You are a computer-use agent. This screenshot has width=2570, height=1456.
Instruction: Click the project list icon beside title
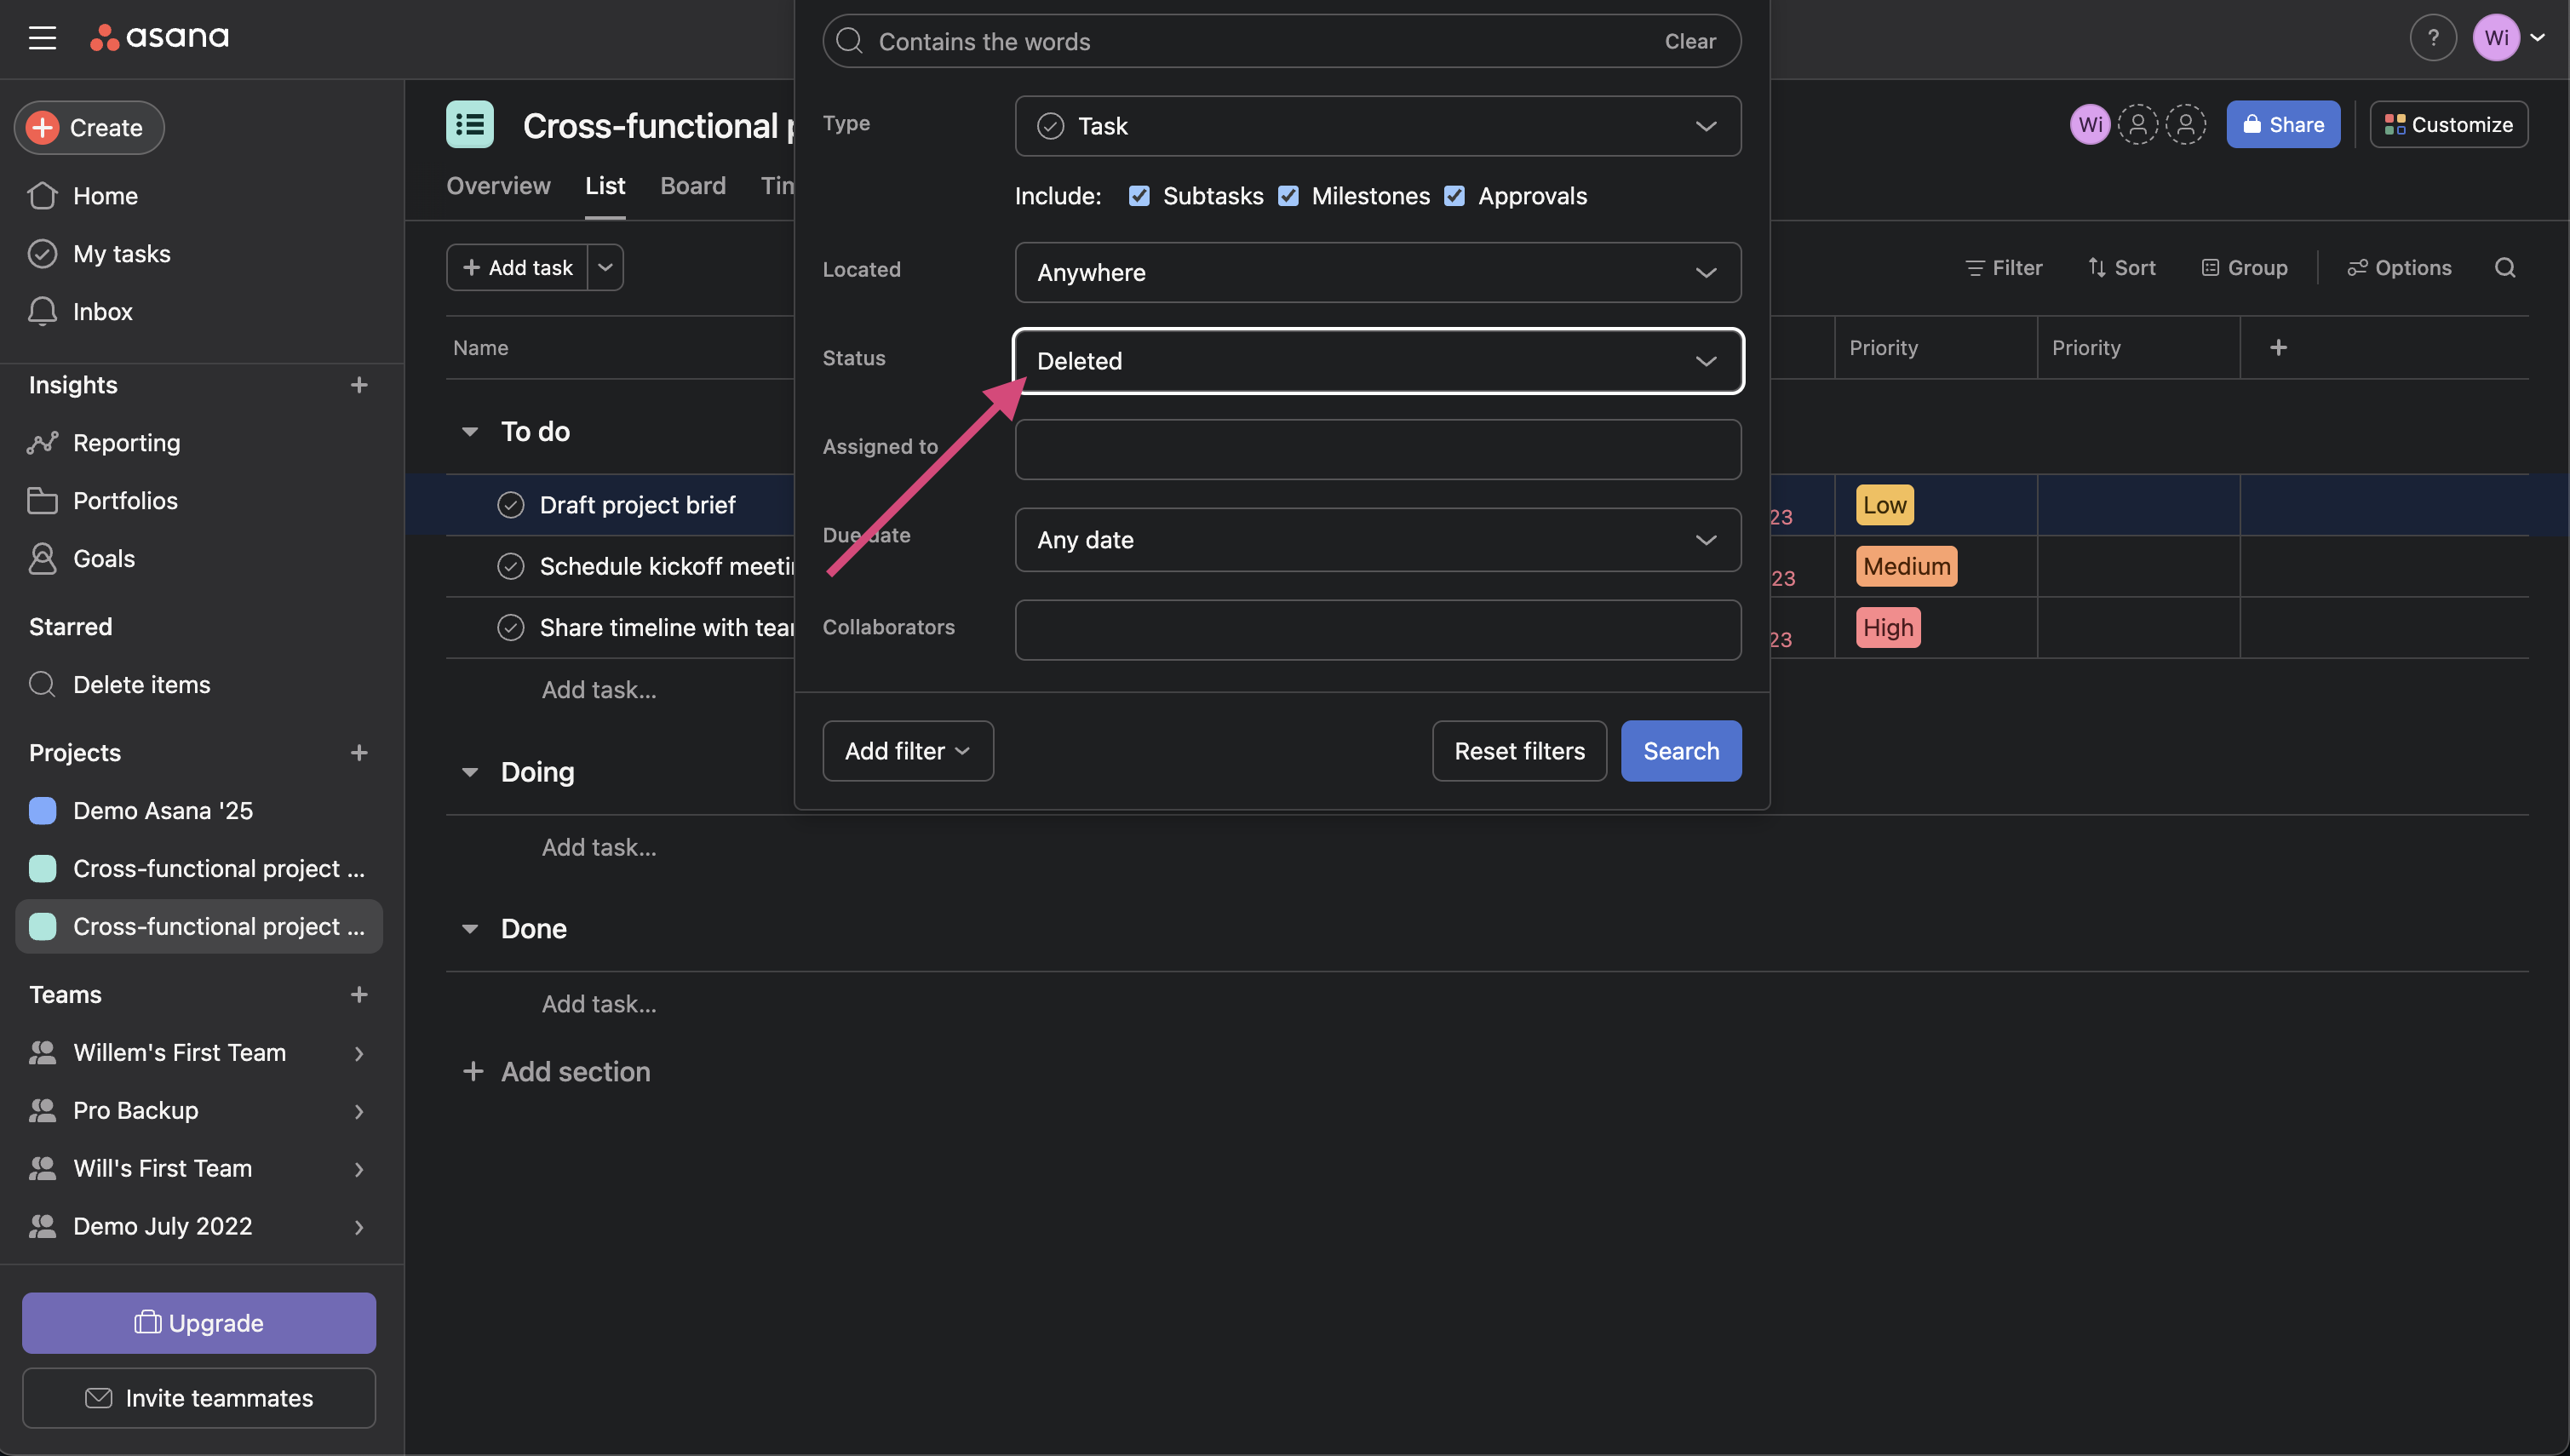click(x=469, y=125)
